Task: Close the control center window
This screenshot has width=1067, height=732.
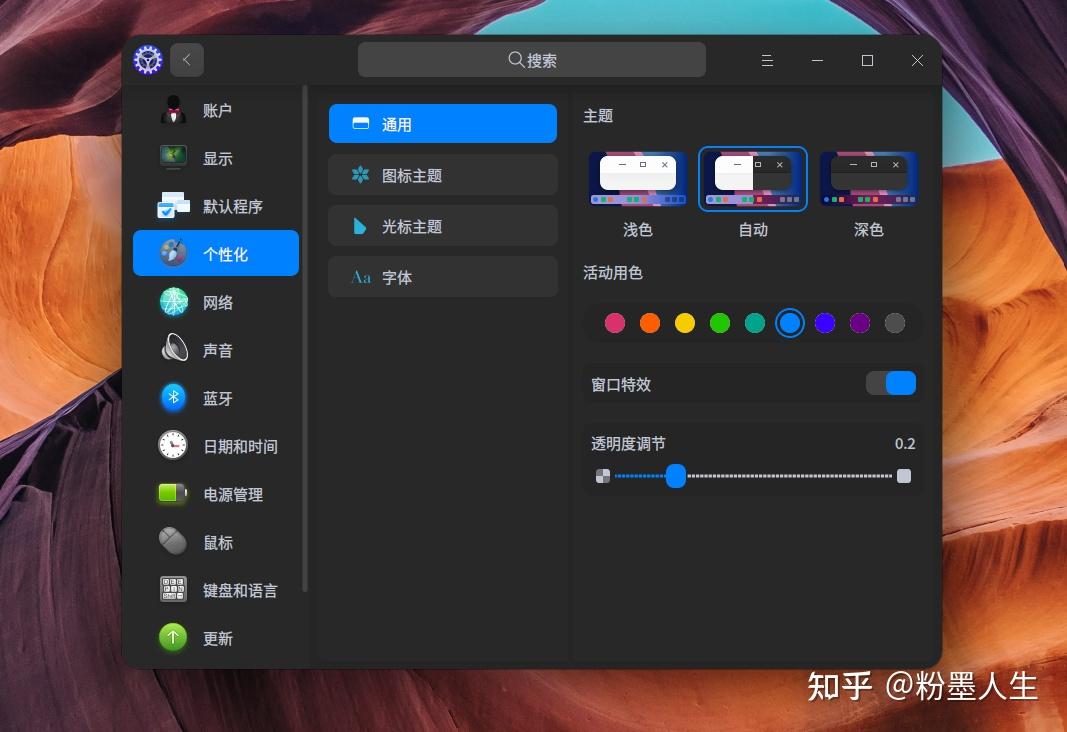Action: coord(917,61)
